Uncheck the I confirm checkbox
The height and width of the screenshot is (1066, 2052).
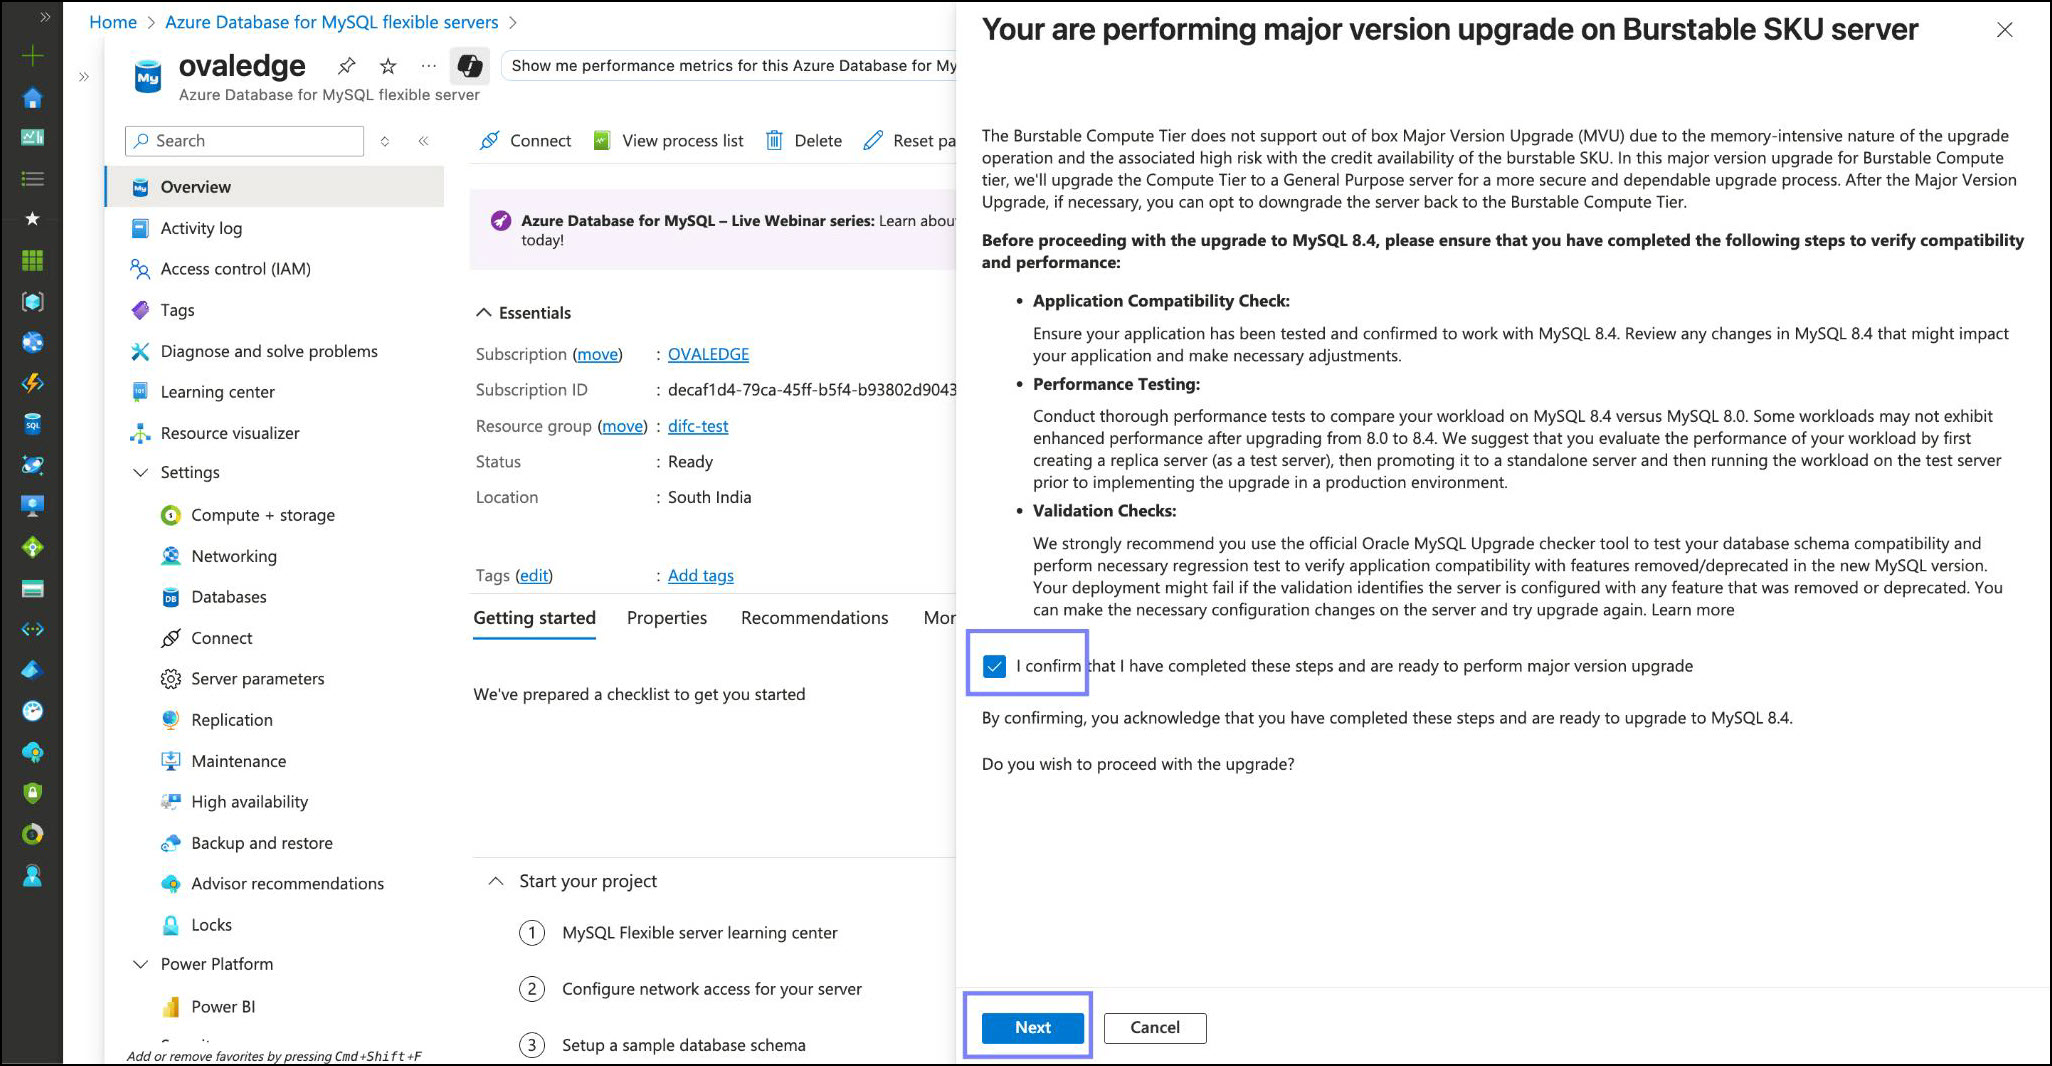(994, 666)
